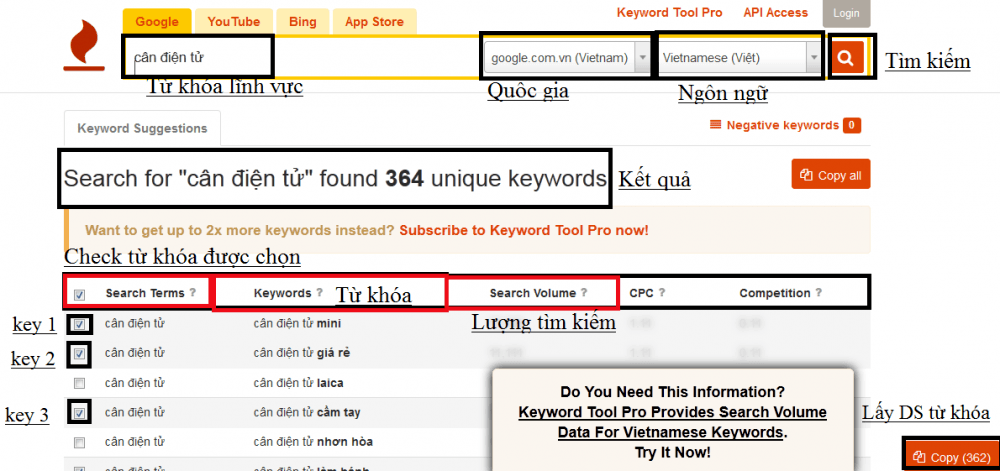
Task: Click help icon next to Competition
Action: pos(818,293)
